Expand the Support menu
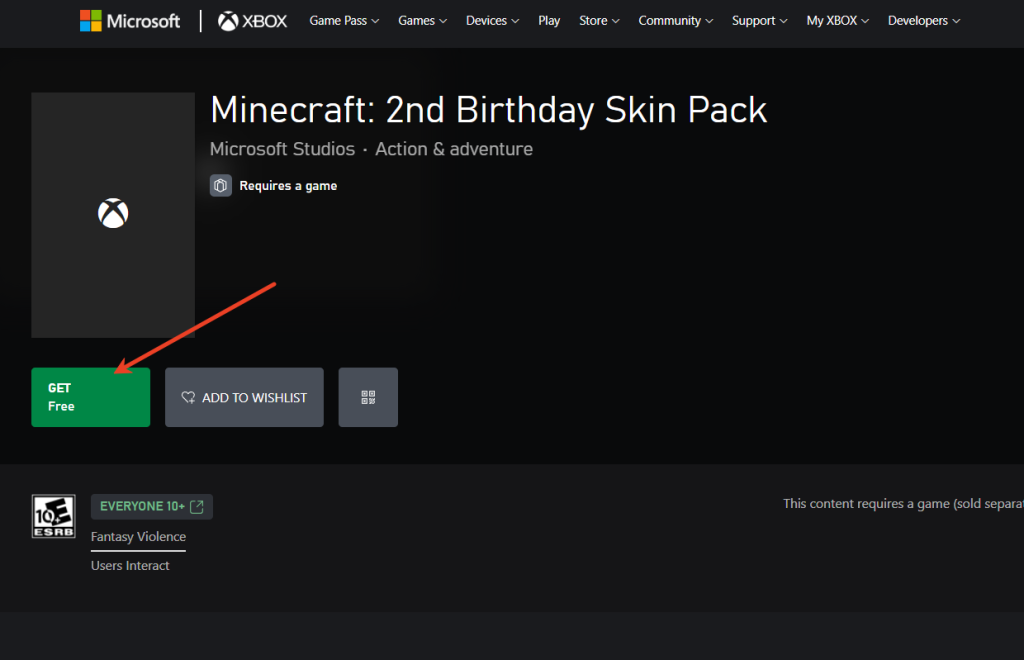Screen dimensions: 1024x660 [760, 21]
